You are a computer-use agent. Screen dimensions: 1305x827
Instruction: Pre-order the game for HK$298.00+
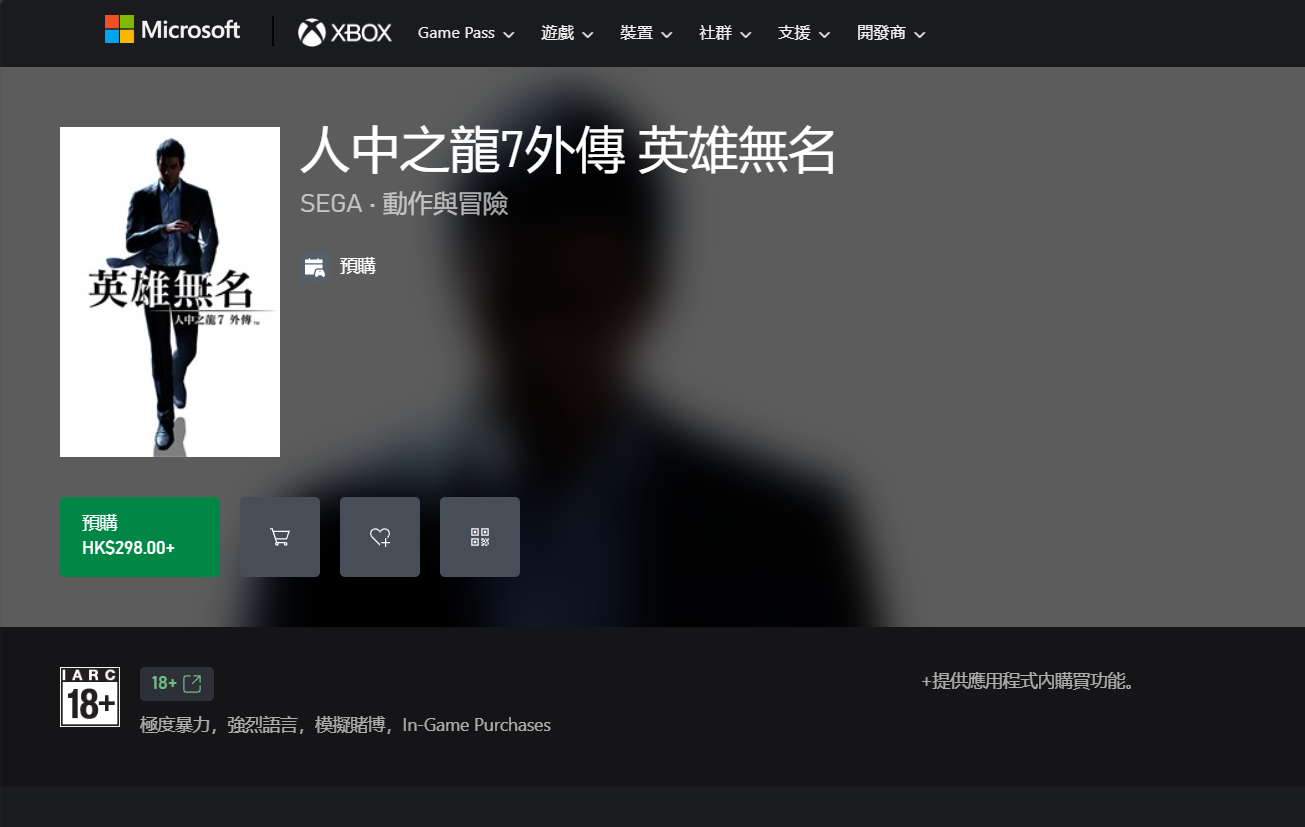point(140,537)
